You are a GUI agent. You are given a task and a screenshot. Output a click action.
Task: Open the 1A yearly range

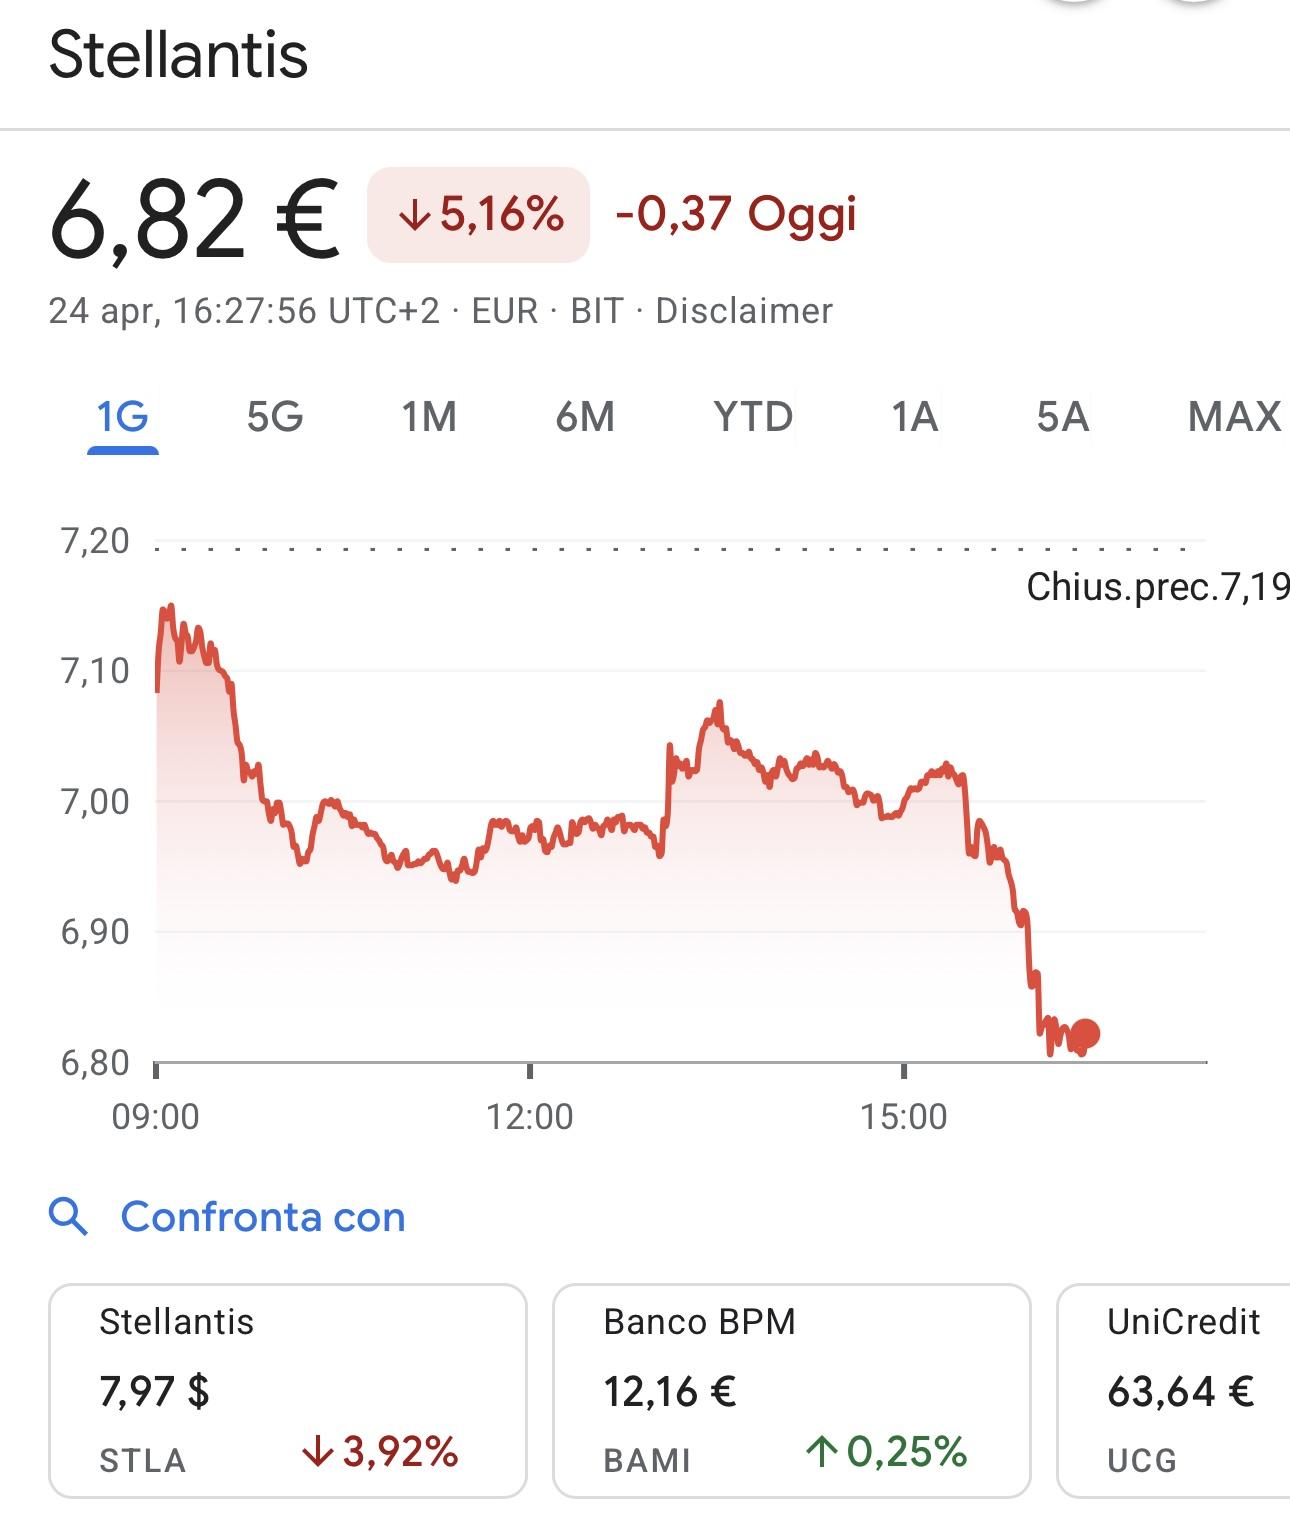tap(914, 416)
